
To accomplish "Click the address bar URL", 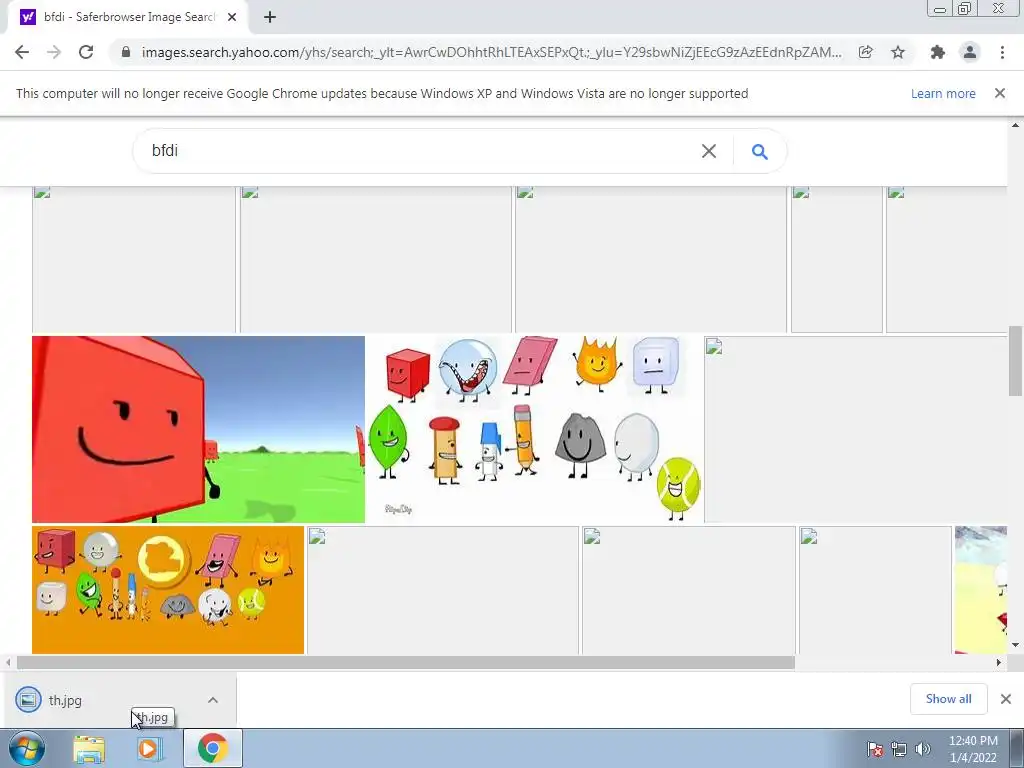I will tap(491, 52).
